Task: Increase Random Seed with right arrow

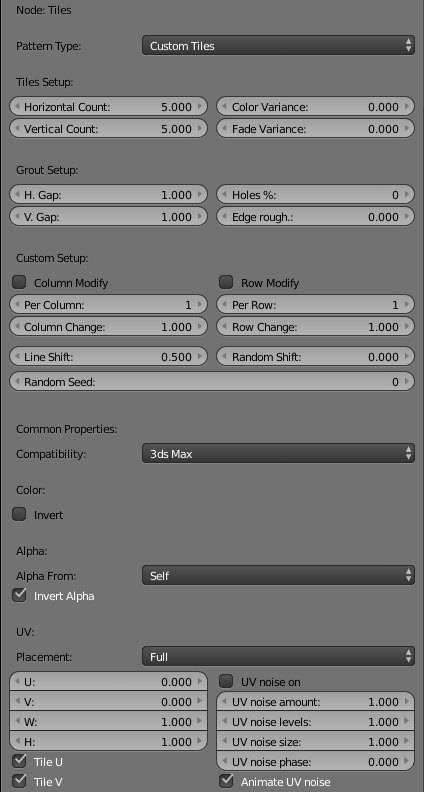Action: pyautogui.click(x=407, y=382)
